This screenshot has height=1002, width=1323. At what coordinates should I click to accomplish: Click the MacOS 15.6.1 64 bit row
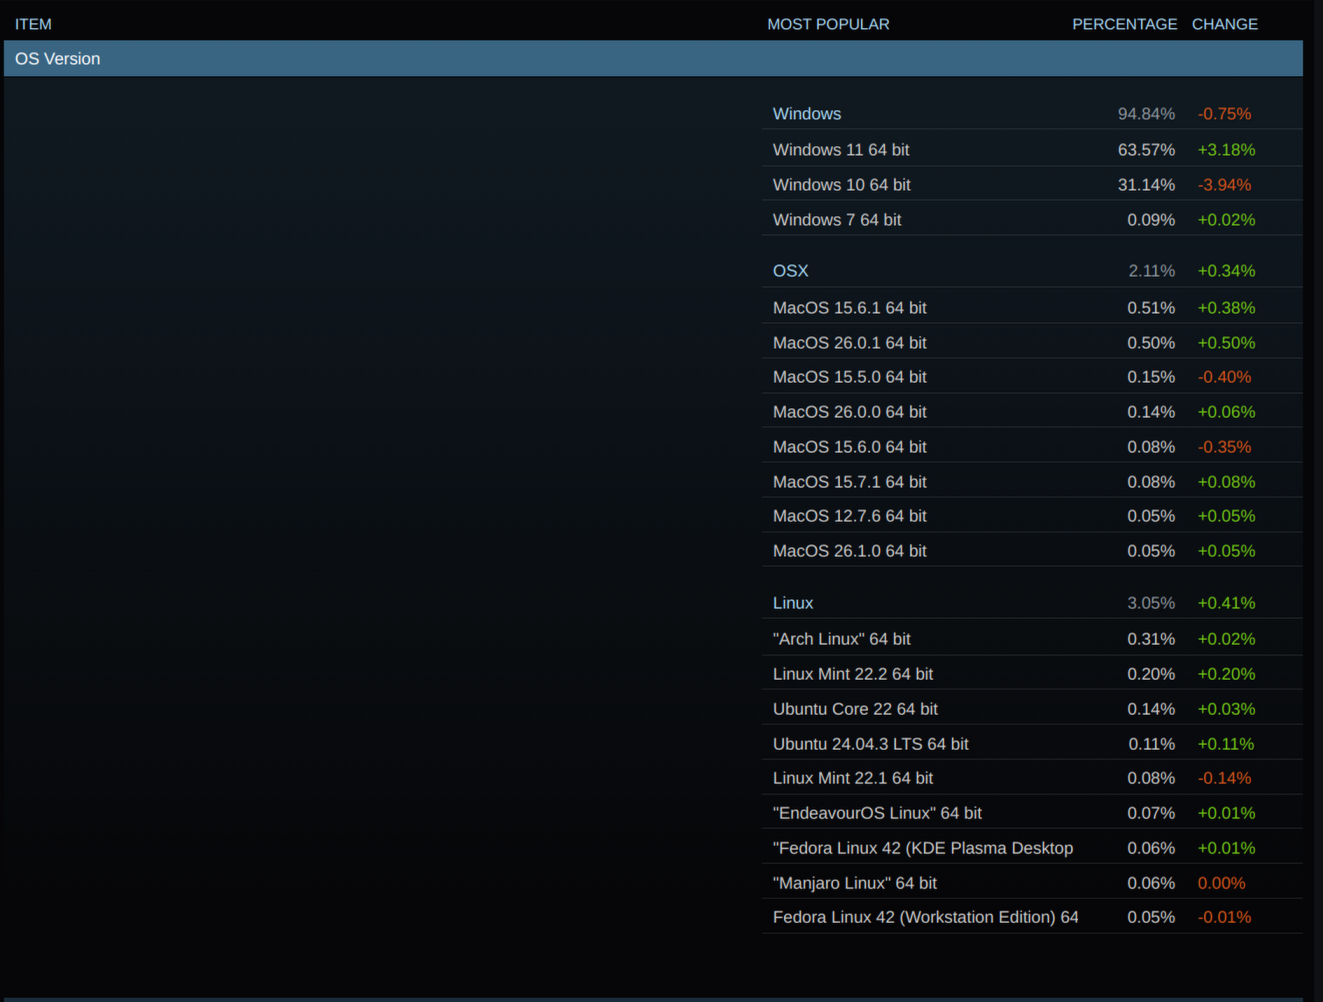(x=1032, y=307)
